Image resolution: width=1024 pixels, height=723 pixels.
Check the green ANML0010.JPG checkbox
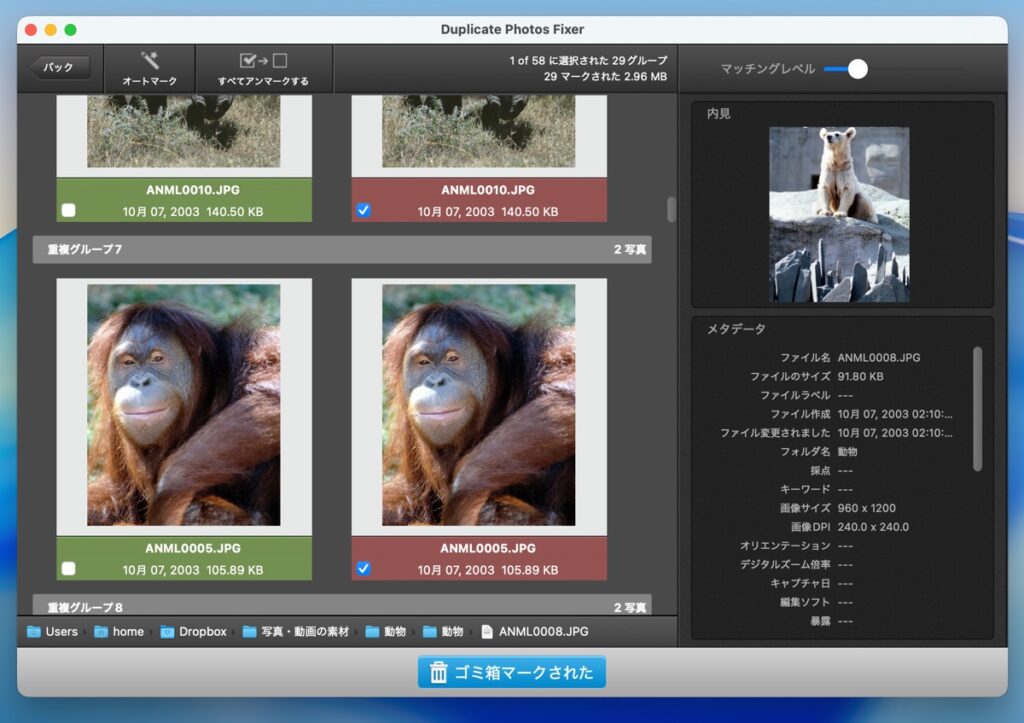pos(68,210)
